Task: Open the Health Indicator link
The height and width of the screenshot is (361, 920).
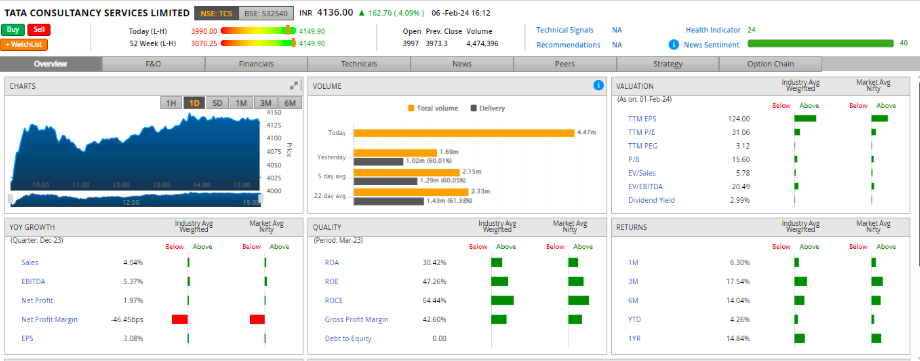Action: (713, 30)
